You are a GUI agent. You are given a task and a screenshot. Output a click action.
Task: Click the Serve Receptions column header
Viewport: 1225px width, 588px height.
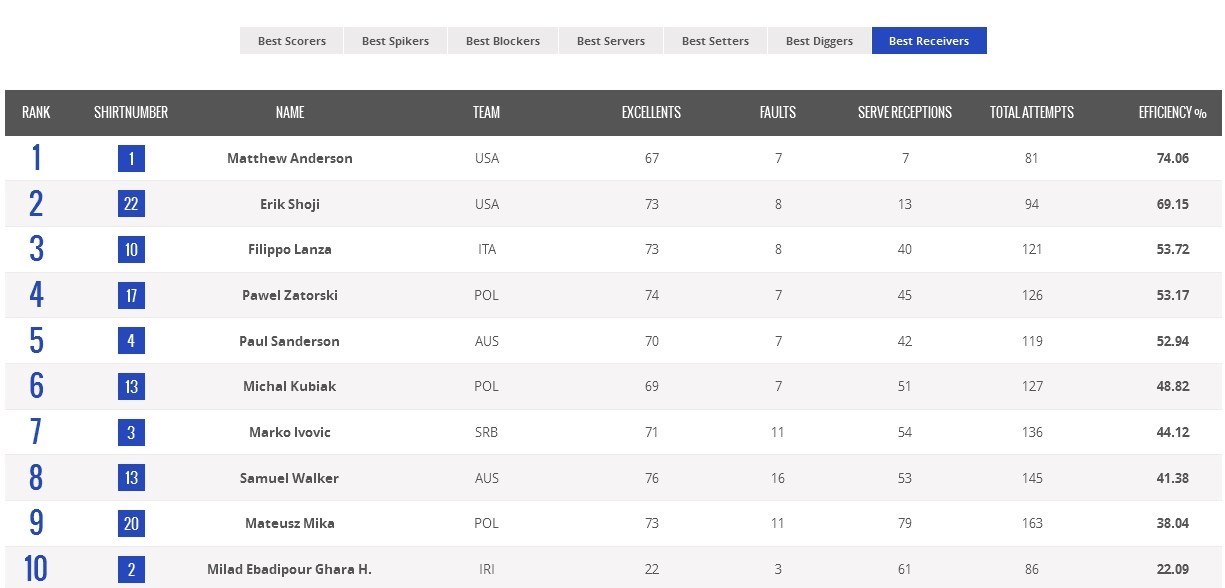[904, 113]
